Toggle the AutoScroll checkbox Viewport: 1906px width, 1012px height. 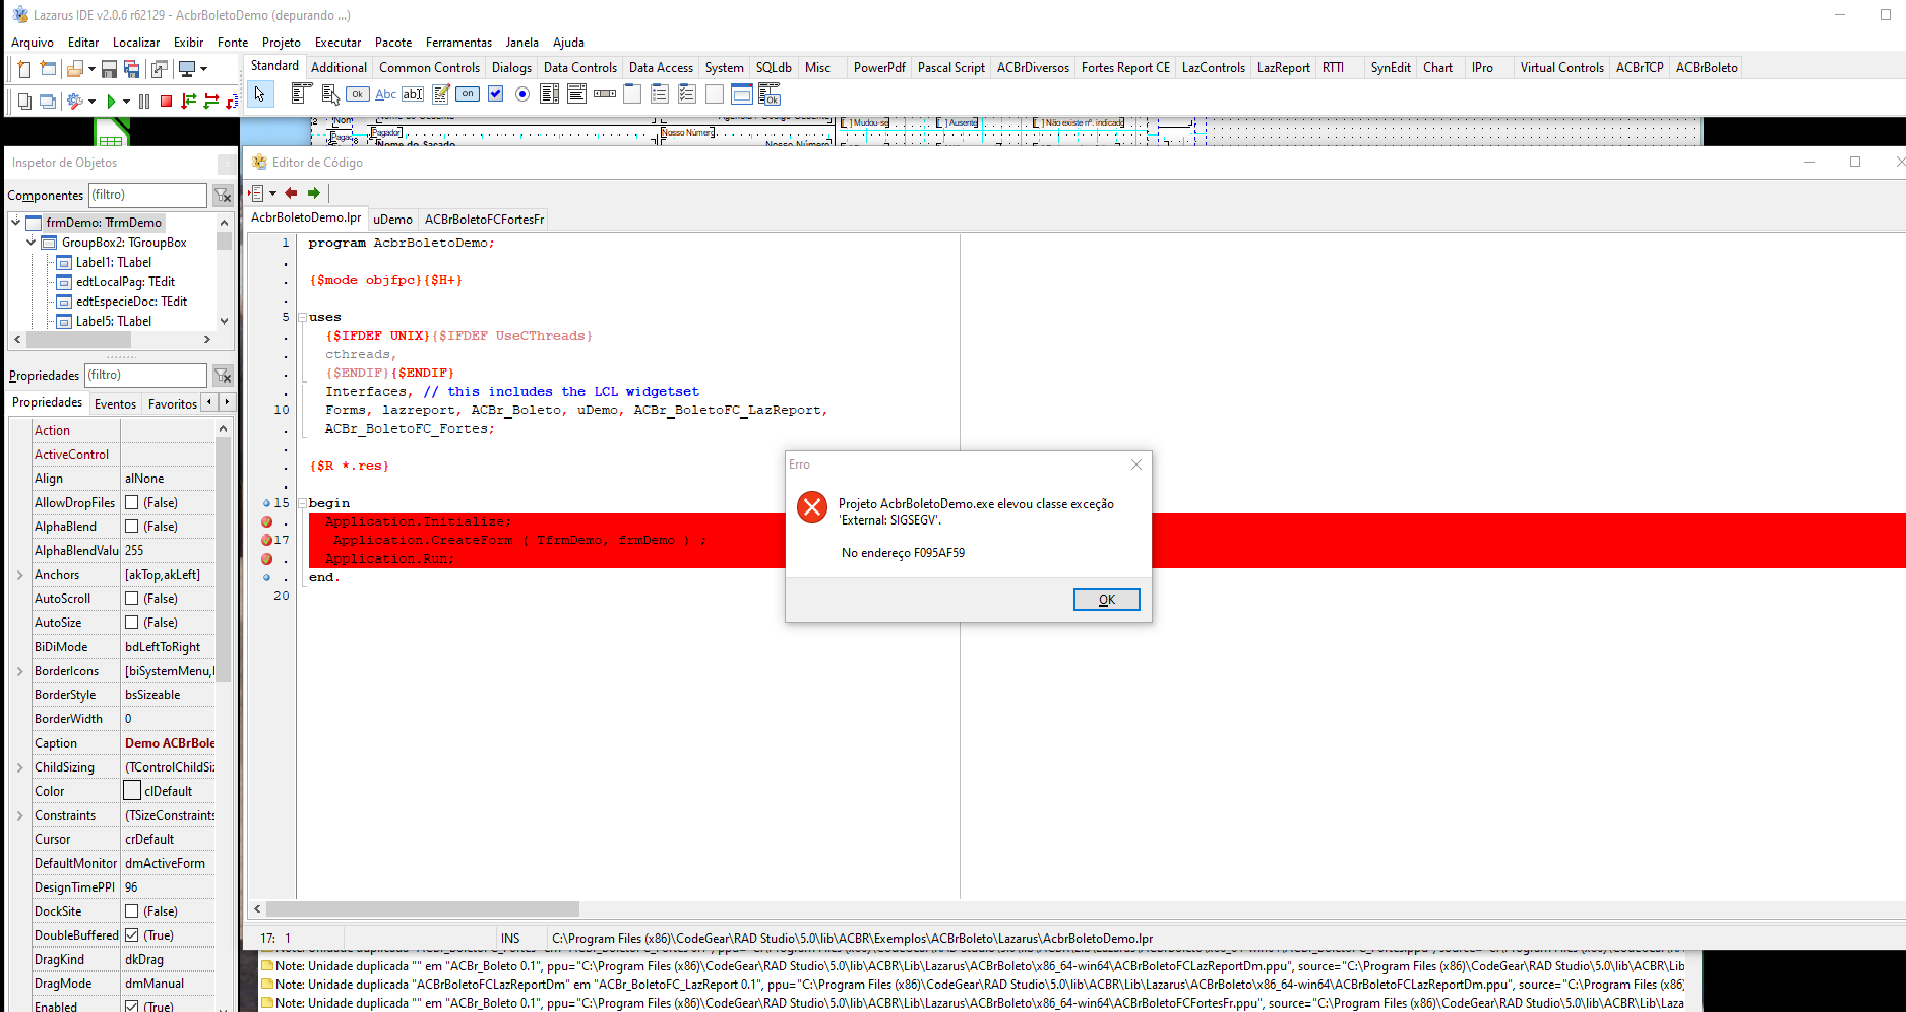[131, 598]
